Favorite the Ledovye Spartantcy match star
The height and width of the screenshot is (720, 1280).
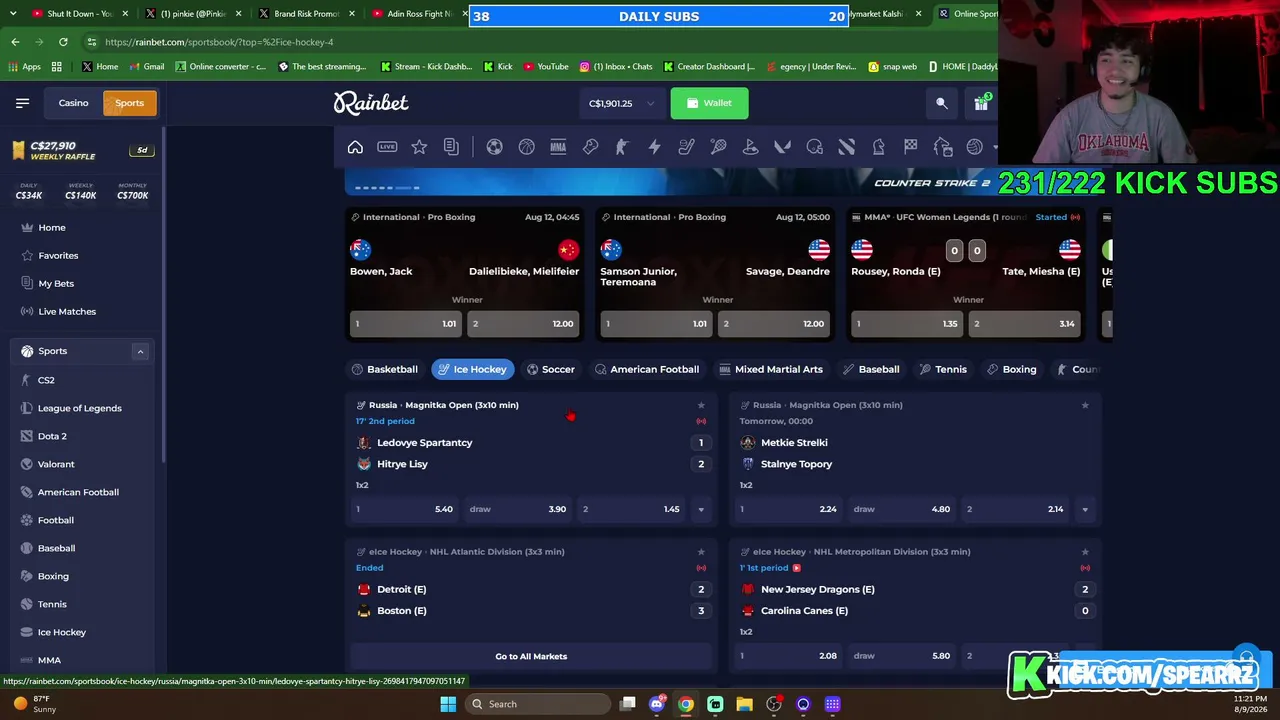[701, 405]
